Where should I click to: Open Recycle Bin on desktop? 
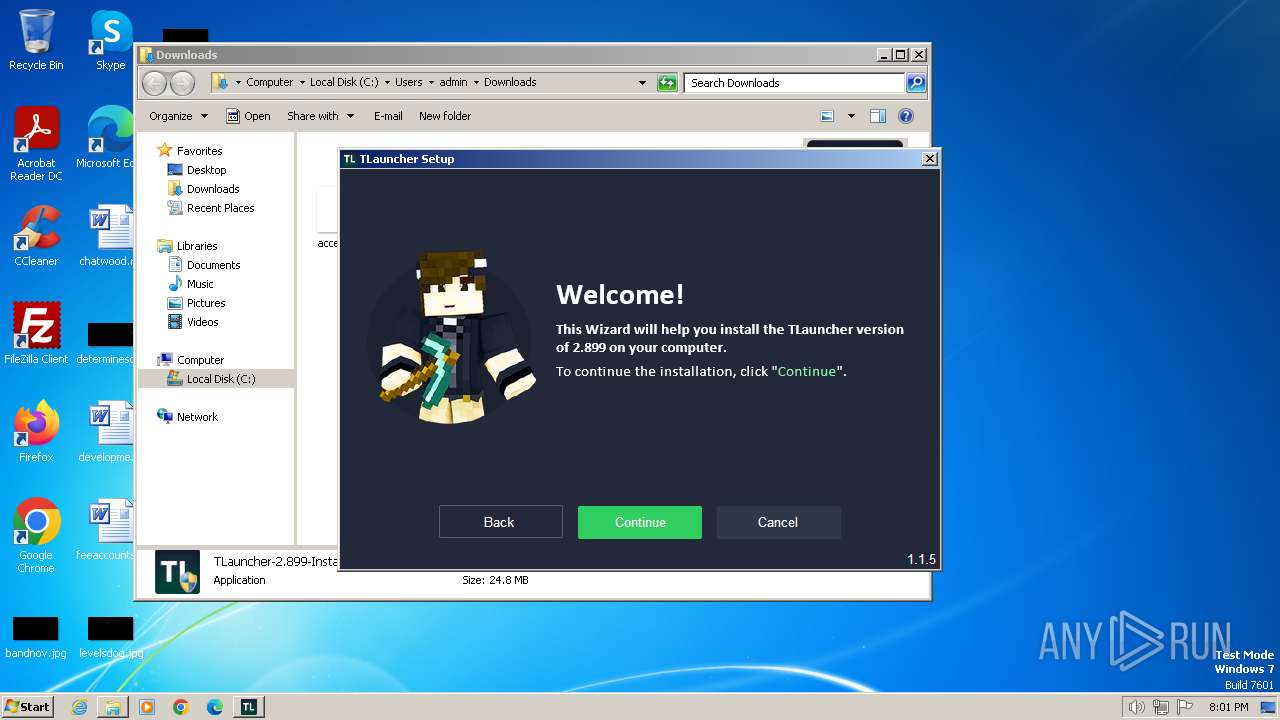(x=36, y=40)
